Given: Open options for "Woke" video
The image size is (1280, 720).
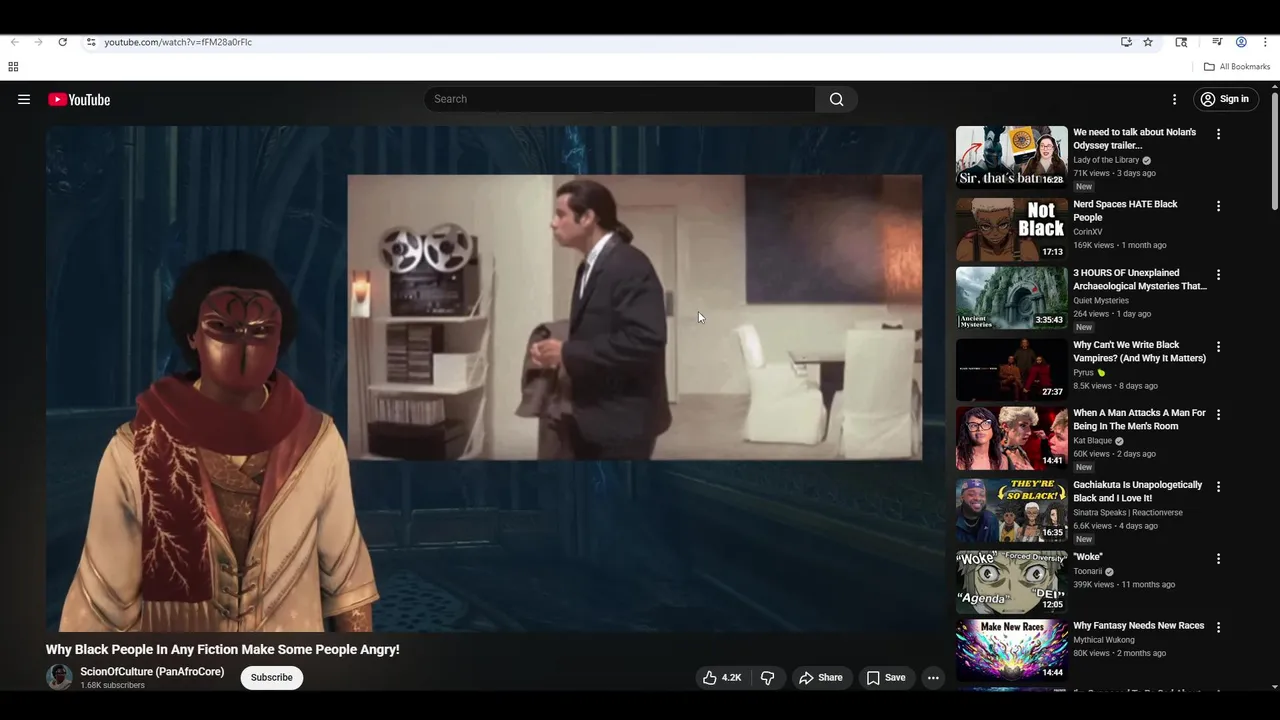Looking at the screenshot, I should click(1218, 558).
